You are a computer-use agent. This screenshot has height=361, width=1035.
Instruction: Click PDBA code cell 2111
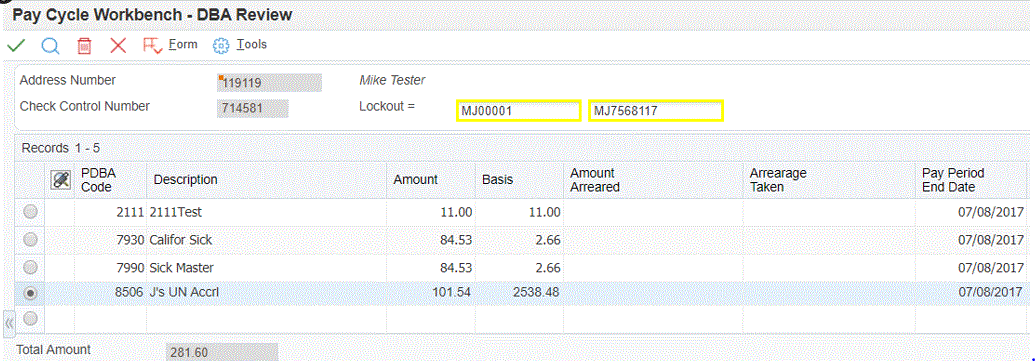pos(110,213)
